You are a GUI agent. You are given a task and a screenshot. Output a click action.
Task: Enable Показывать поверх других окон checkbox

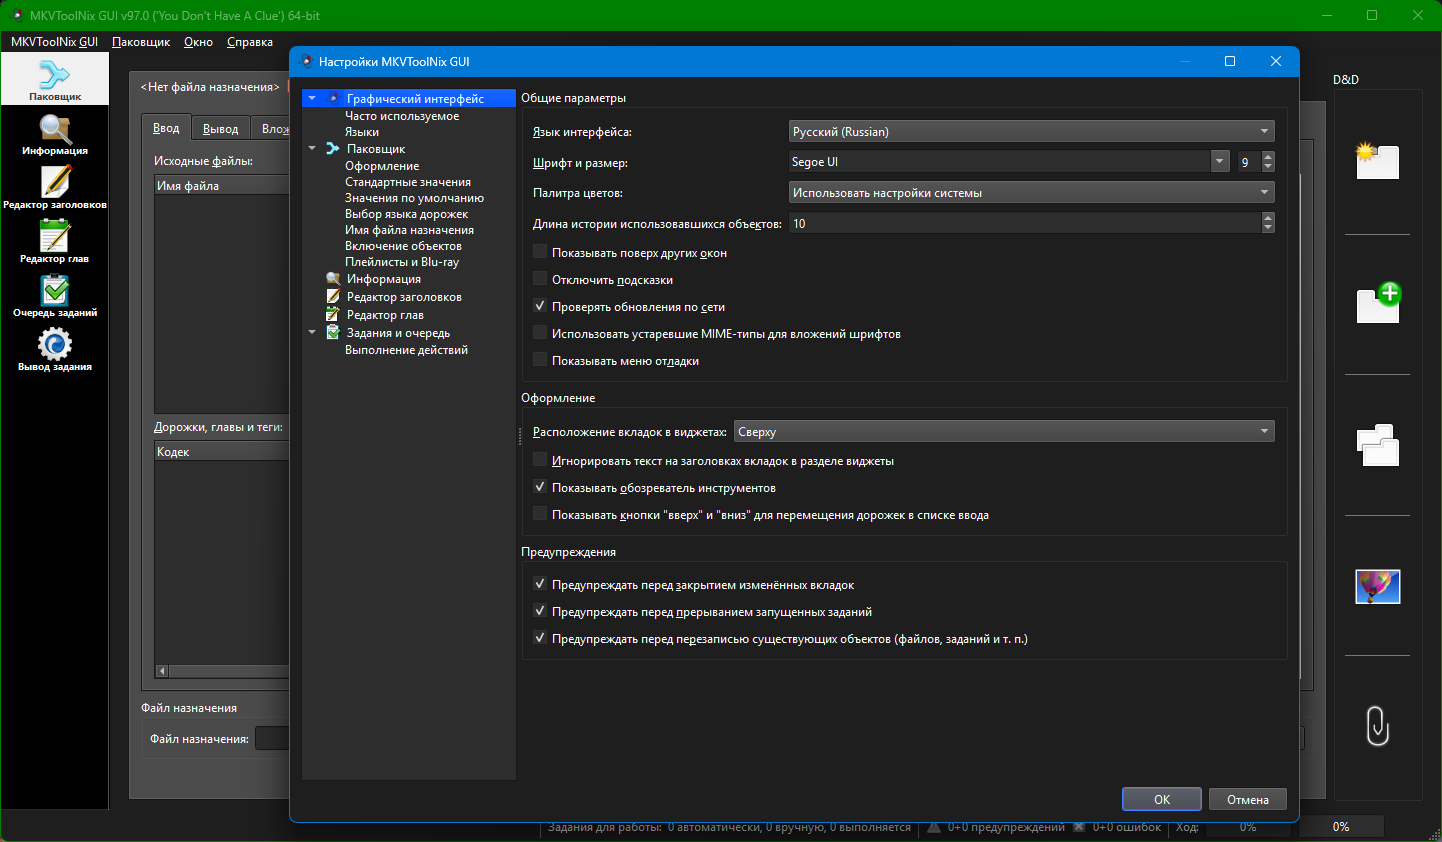[540, 253]
